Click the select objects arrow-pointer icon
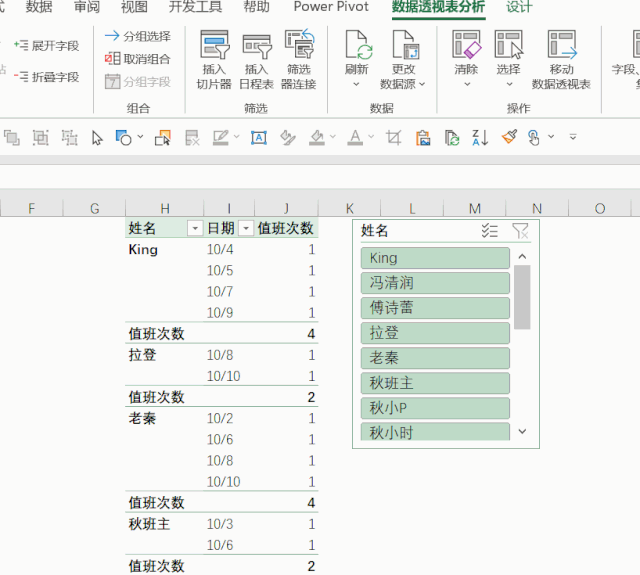Viewport: 640px width, 575px height. [x=97, y=138]
